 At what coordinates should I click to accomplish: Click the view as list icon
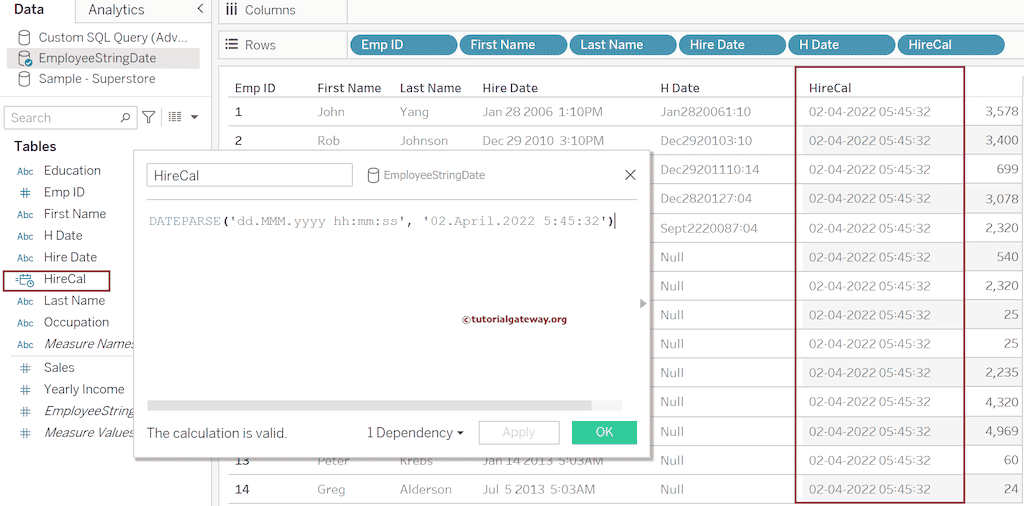click(174, 117)
